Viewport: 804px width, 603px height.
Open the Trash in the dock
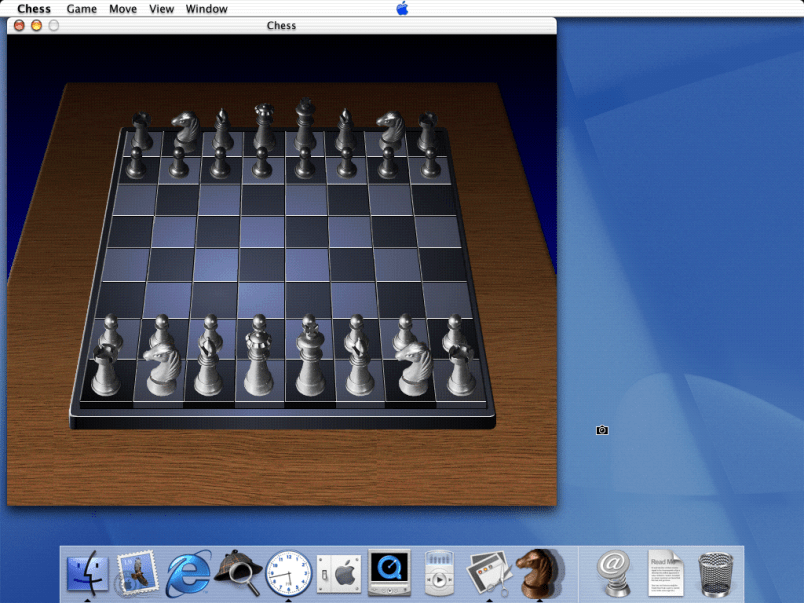[716, 573]
